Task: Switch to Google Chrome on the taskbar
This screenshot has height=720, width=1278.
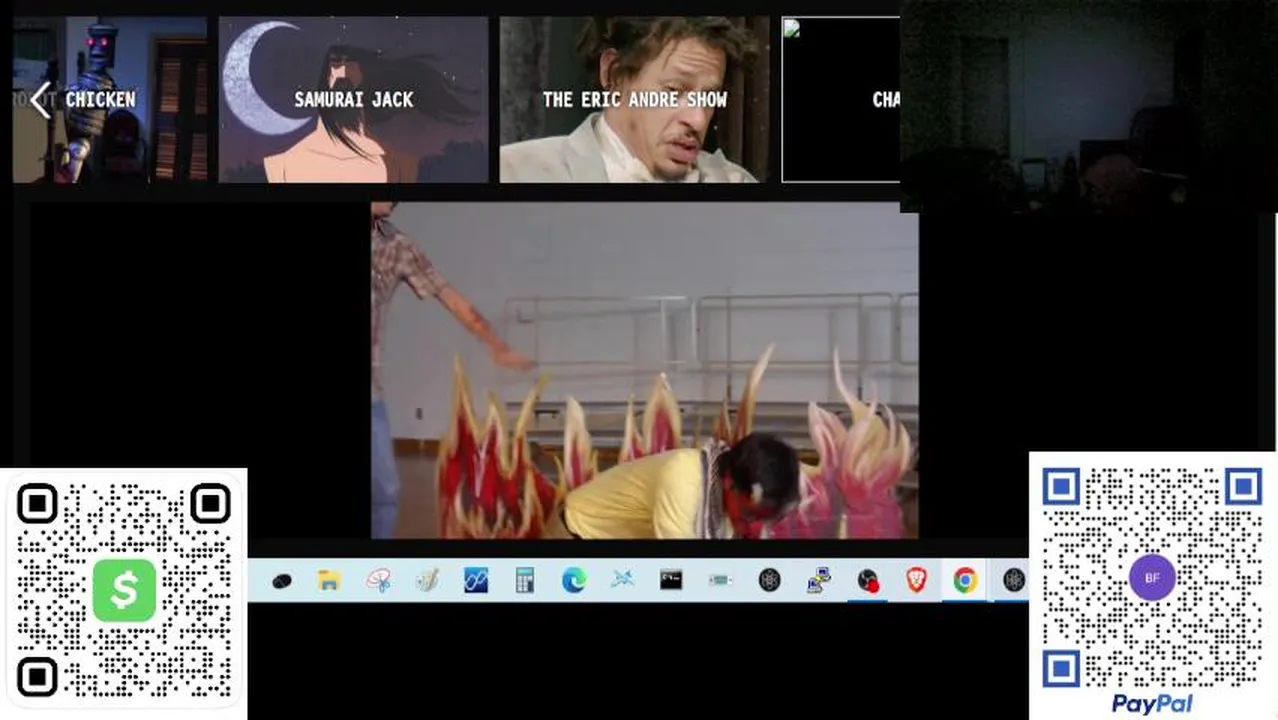Action: 965,580
